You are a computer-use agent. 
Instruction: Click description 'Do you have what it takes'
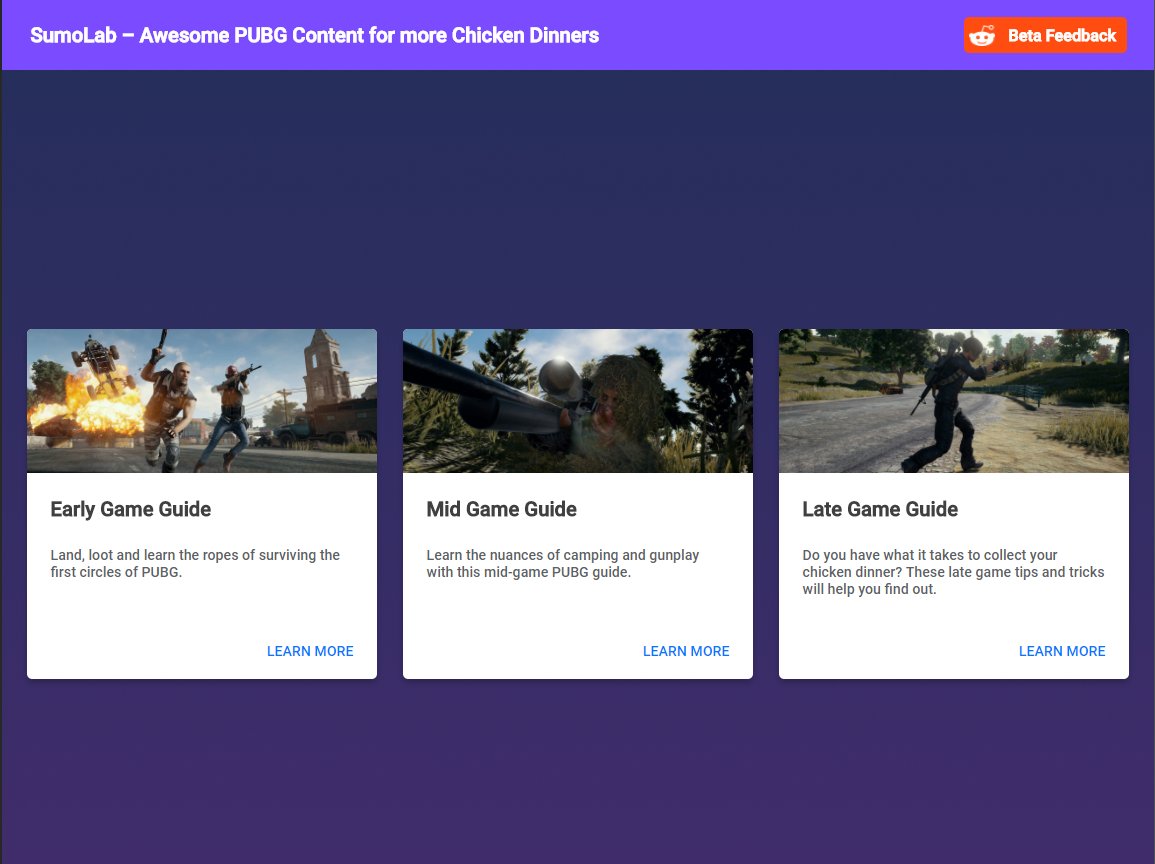[x=953, y=572]
